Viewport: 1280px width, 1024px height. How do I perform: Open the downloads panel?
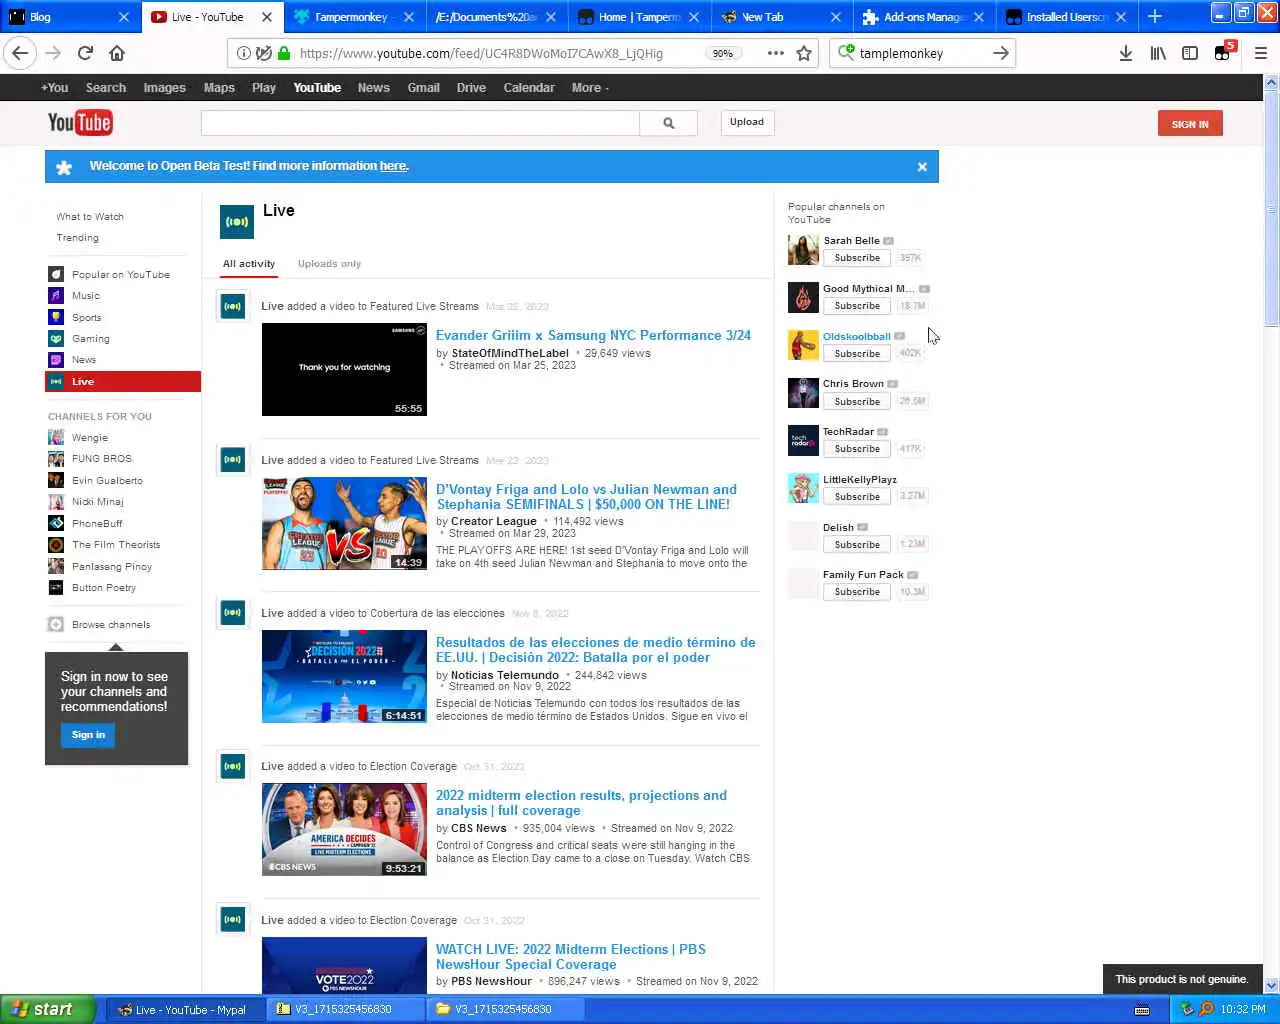1125,53
